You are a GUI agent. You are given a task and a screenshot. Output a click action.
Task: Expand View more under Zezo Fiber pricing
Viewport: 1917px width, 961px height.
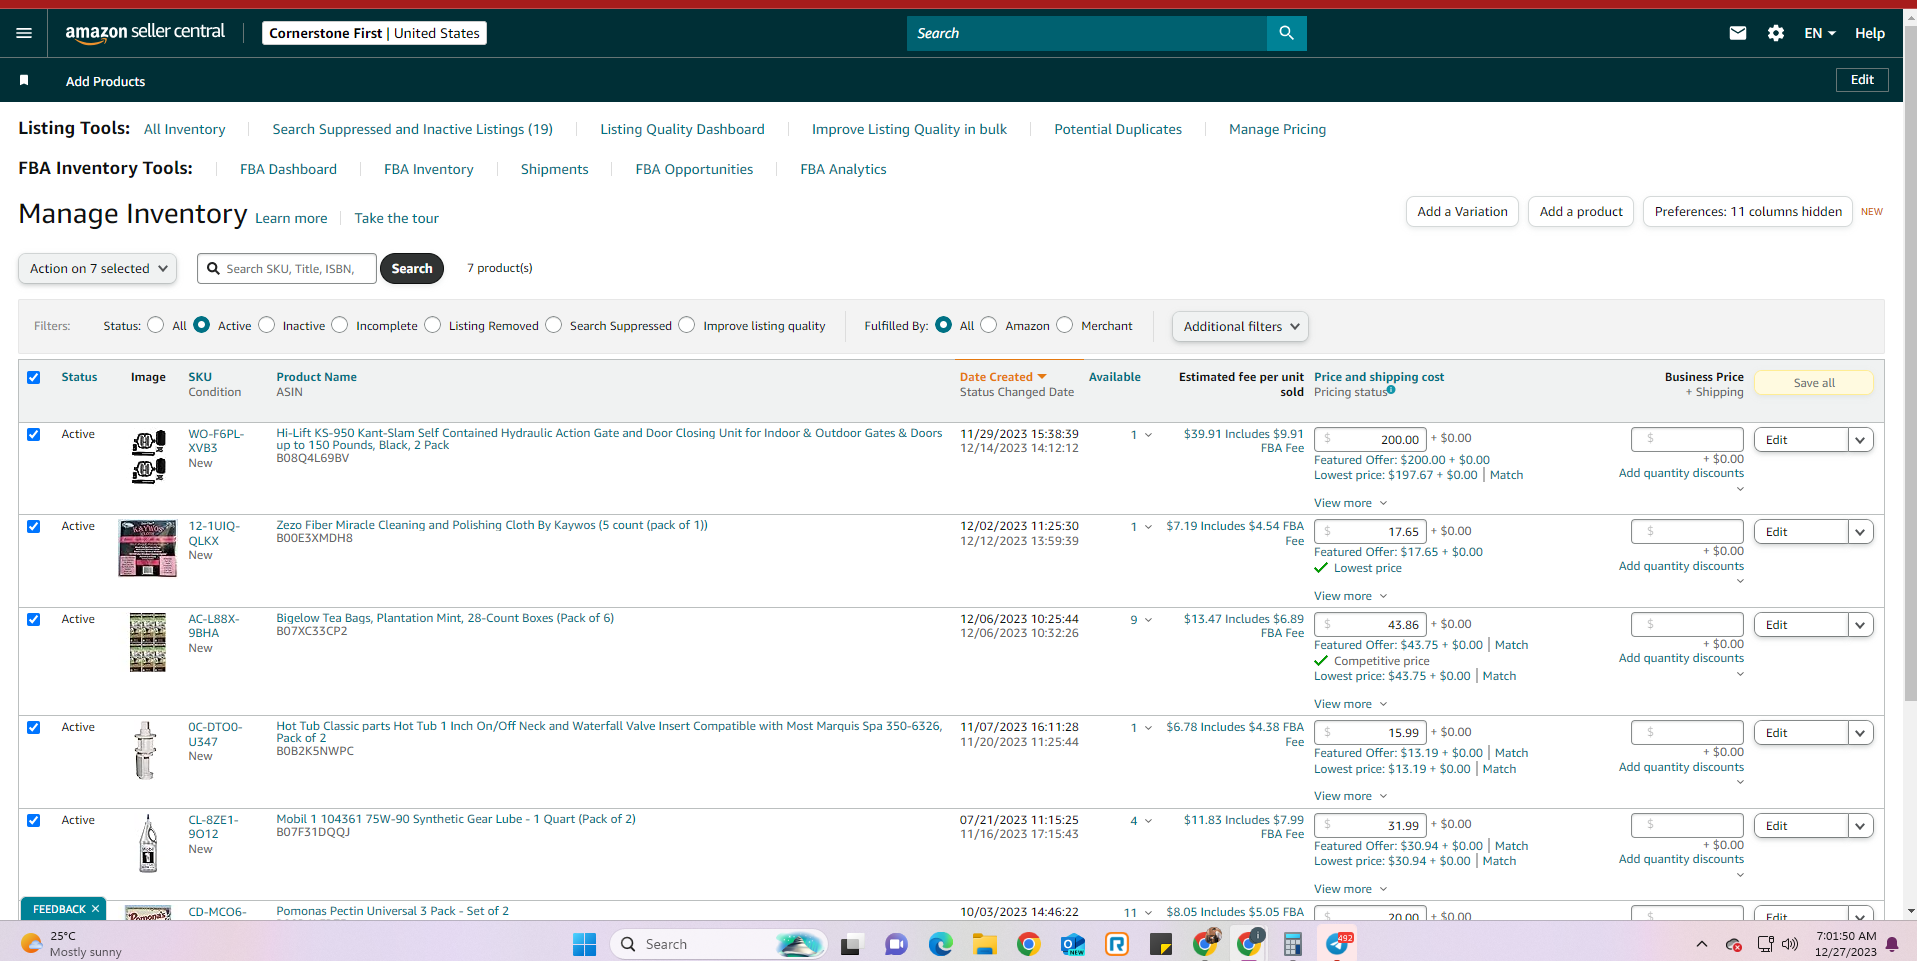tap(1350, 596)
